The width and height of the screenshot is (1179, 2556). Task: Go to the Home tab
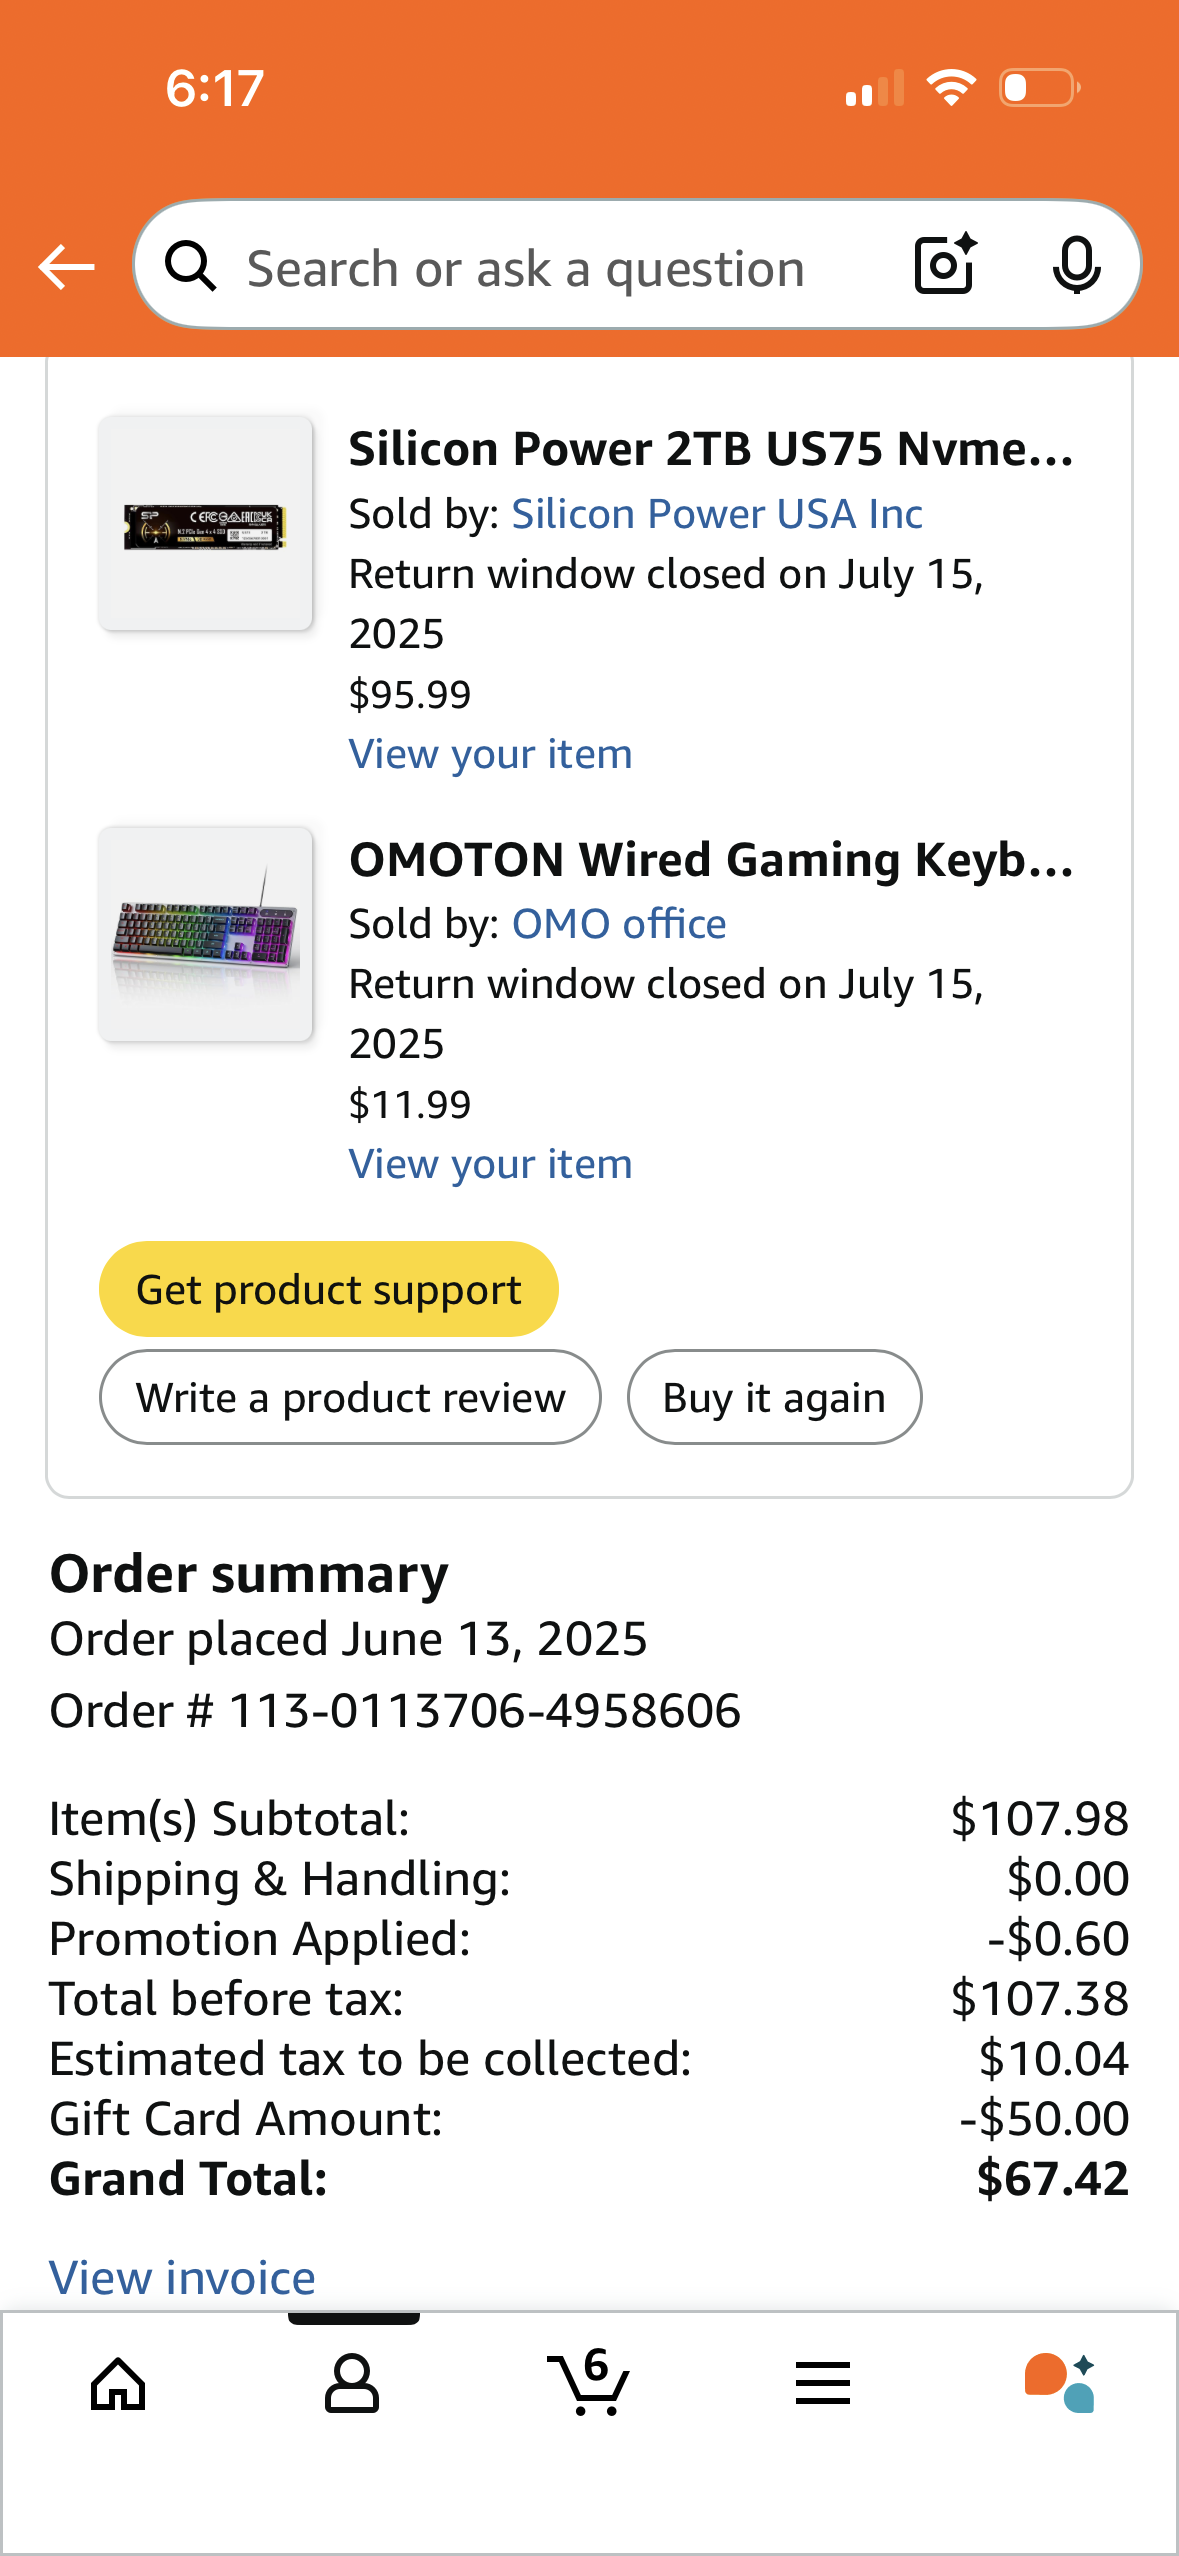pyautogui.click(x=118, y=2384)
